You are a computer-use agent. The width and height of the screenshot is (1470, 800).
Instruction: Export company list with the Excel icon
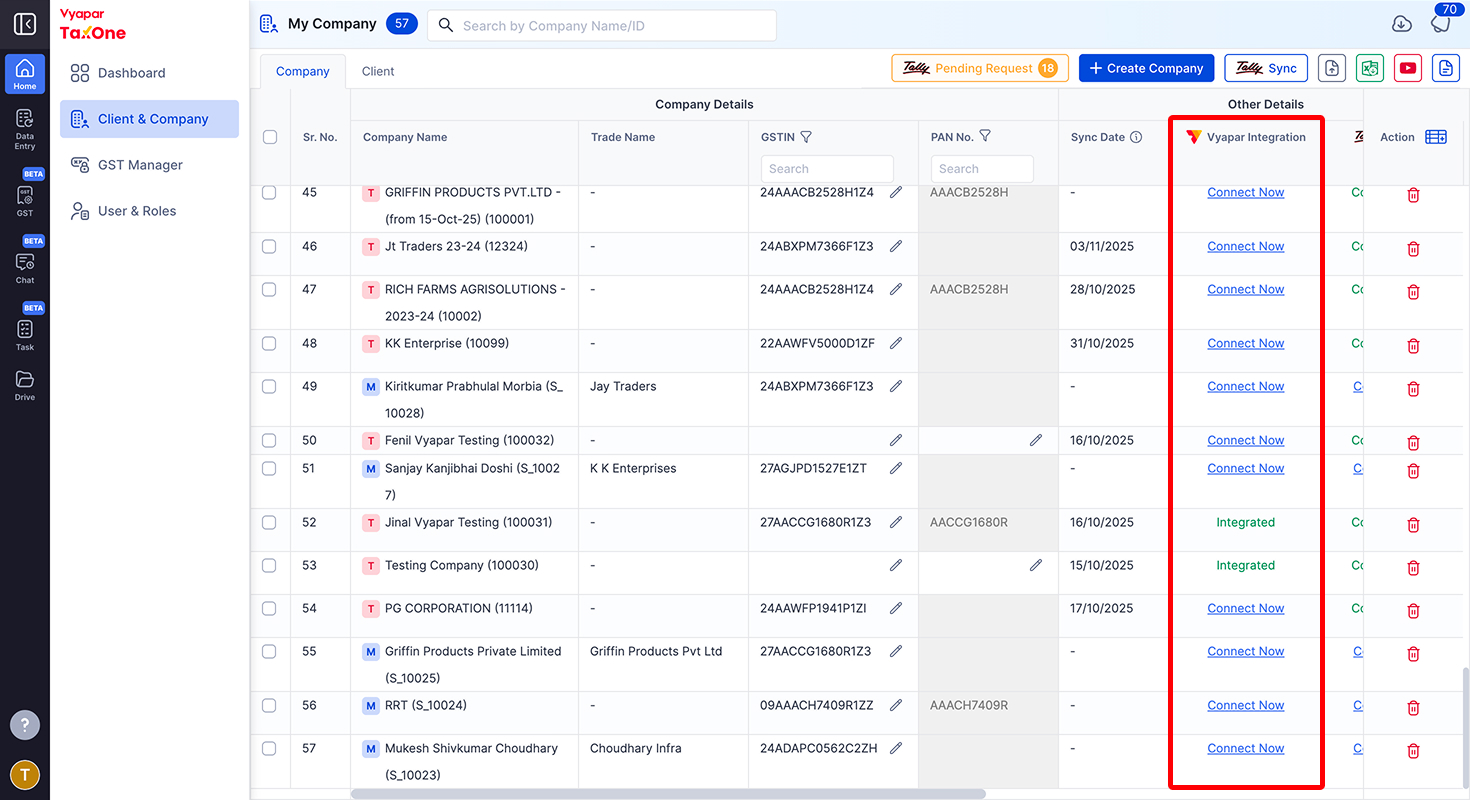coord(1370,68)
